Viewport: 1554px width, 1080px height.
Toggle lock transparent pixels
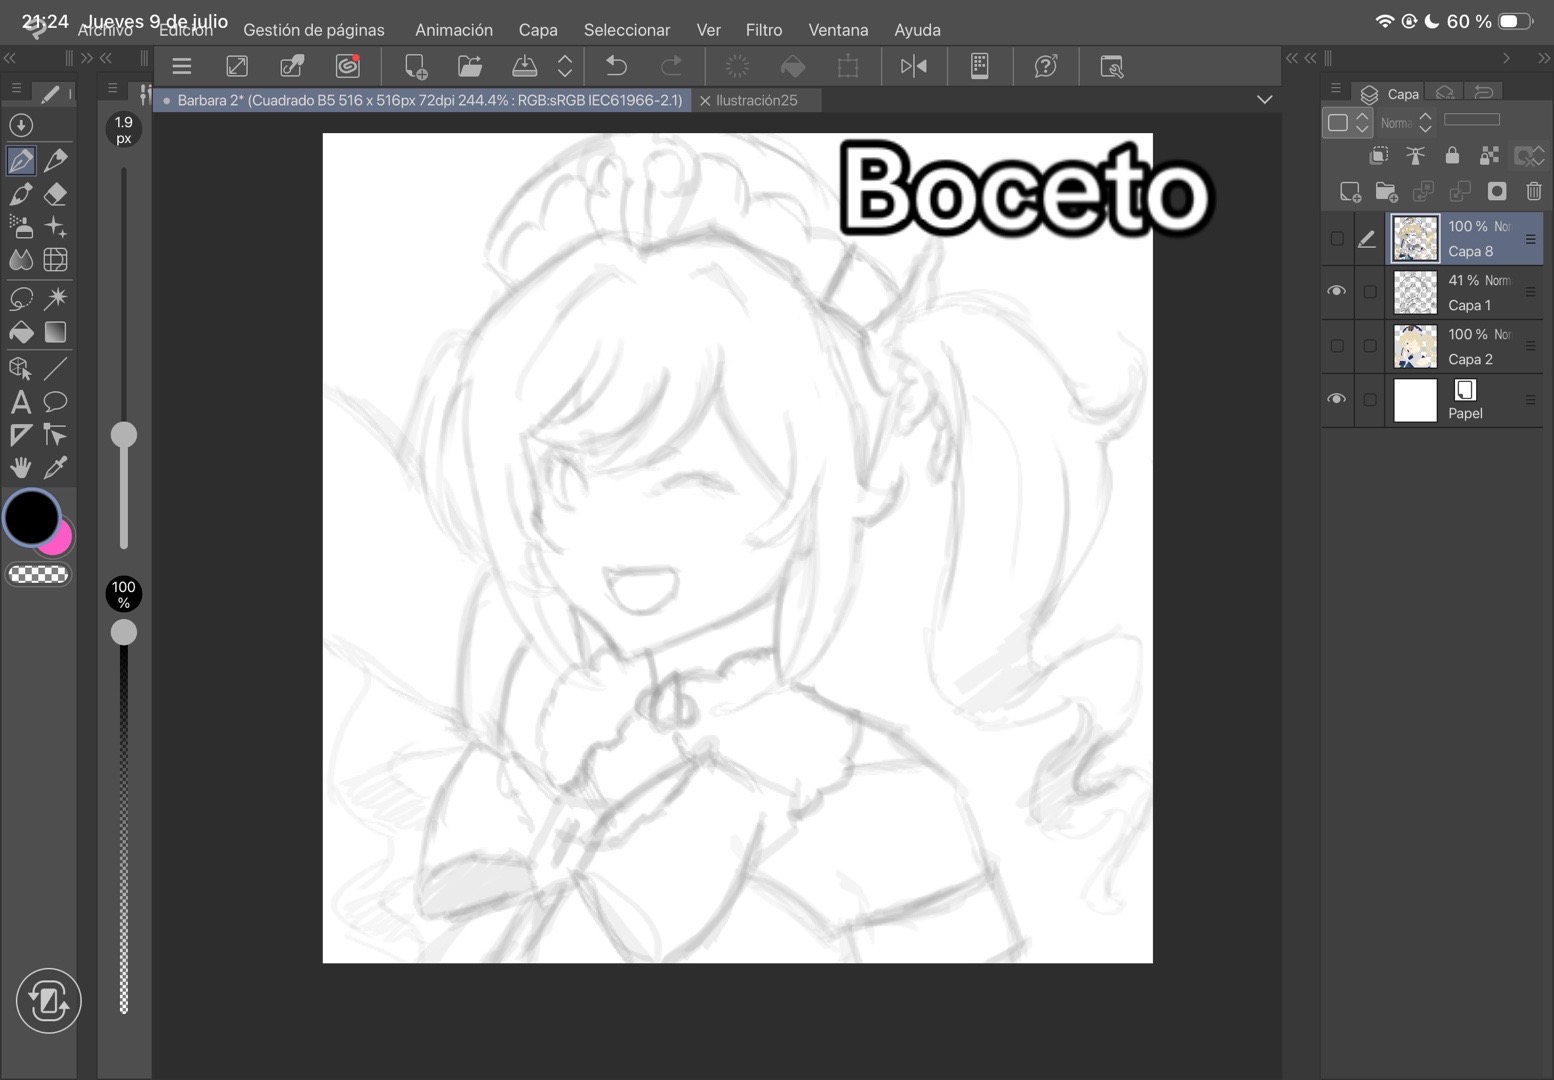pyautogui.click(x=1490, y=155)
